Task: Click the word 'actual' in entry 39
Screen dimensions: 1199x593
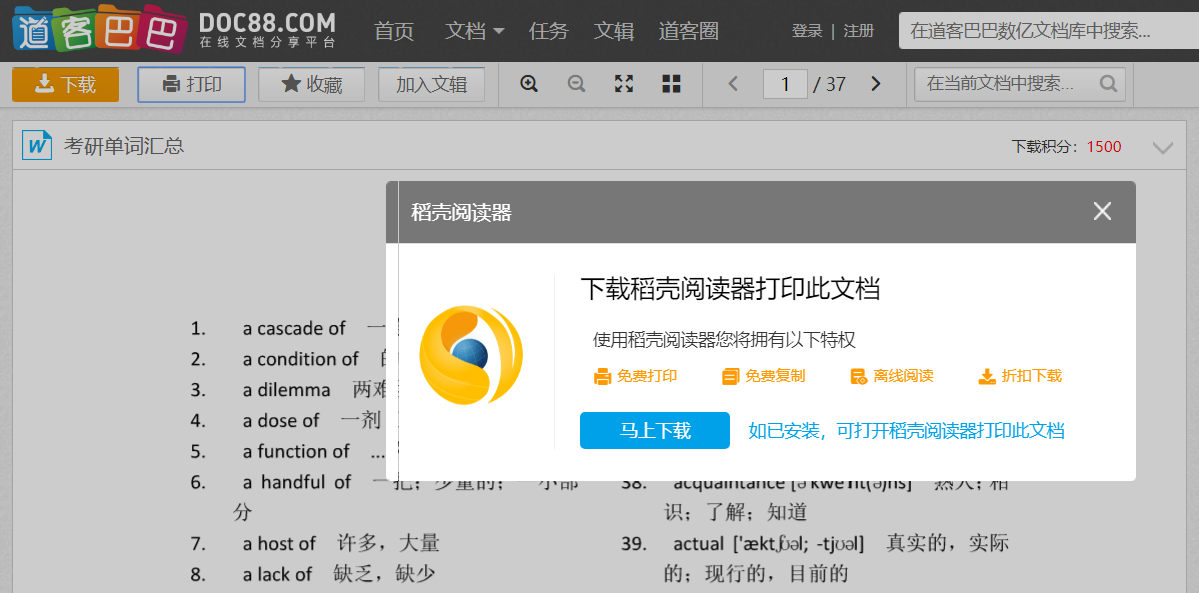Action: (x=697, y=544)
